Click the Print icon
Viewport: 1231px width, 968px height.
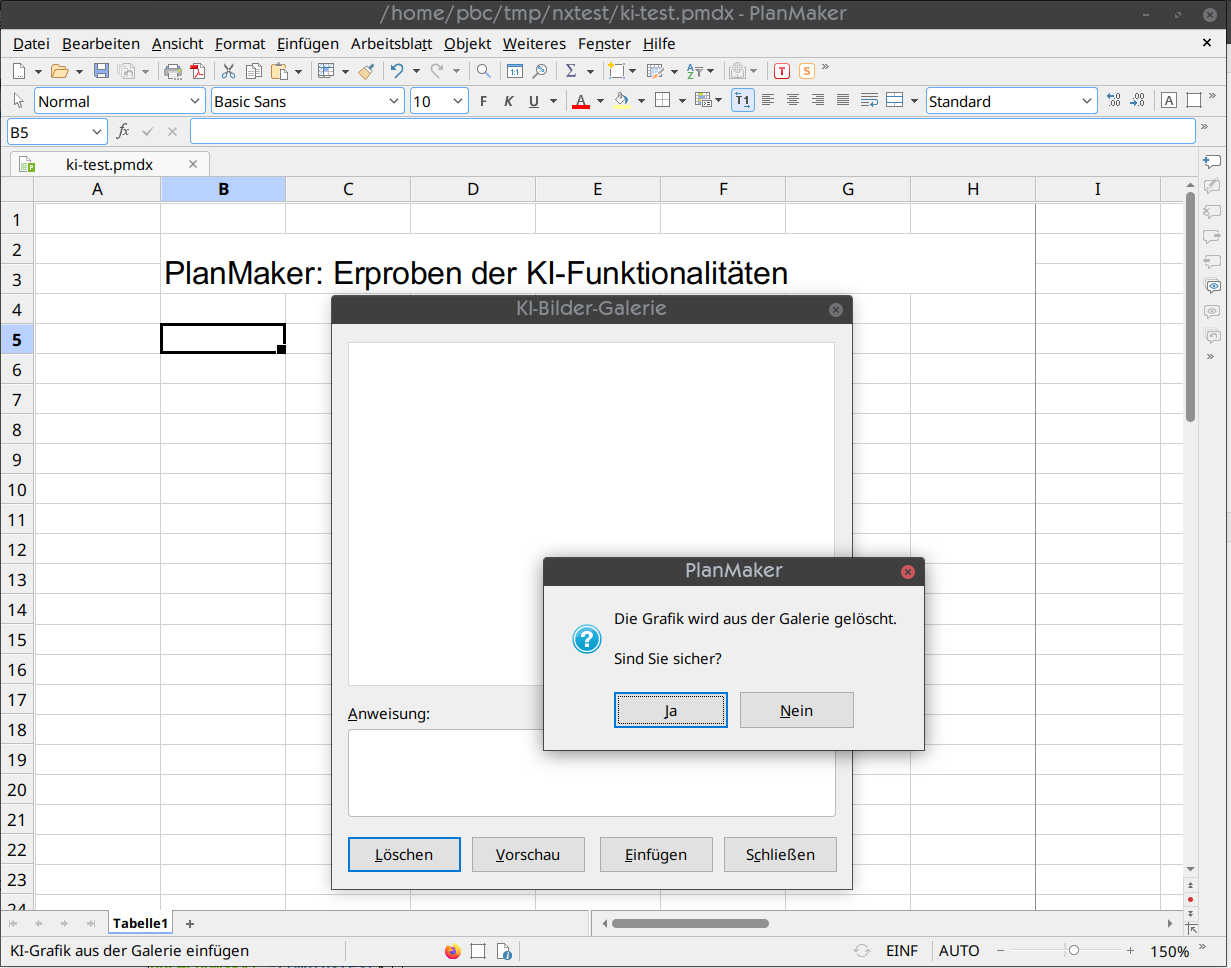pos(173,71)
